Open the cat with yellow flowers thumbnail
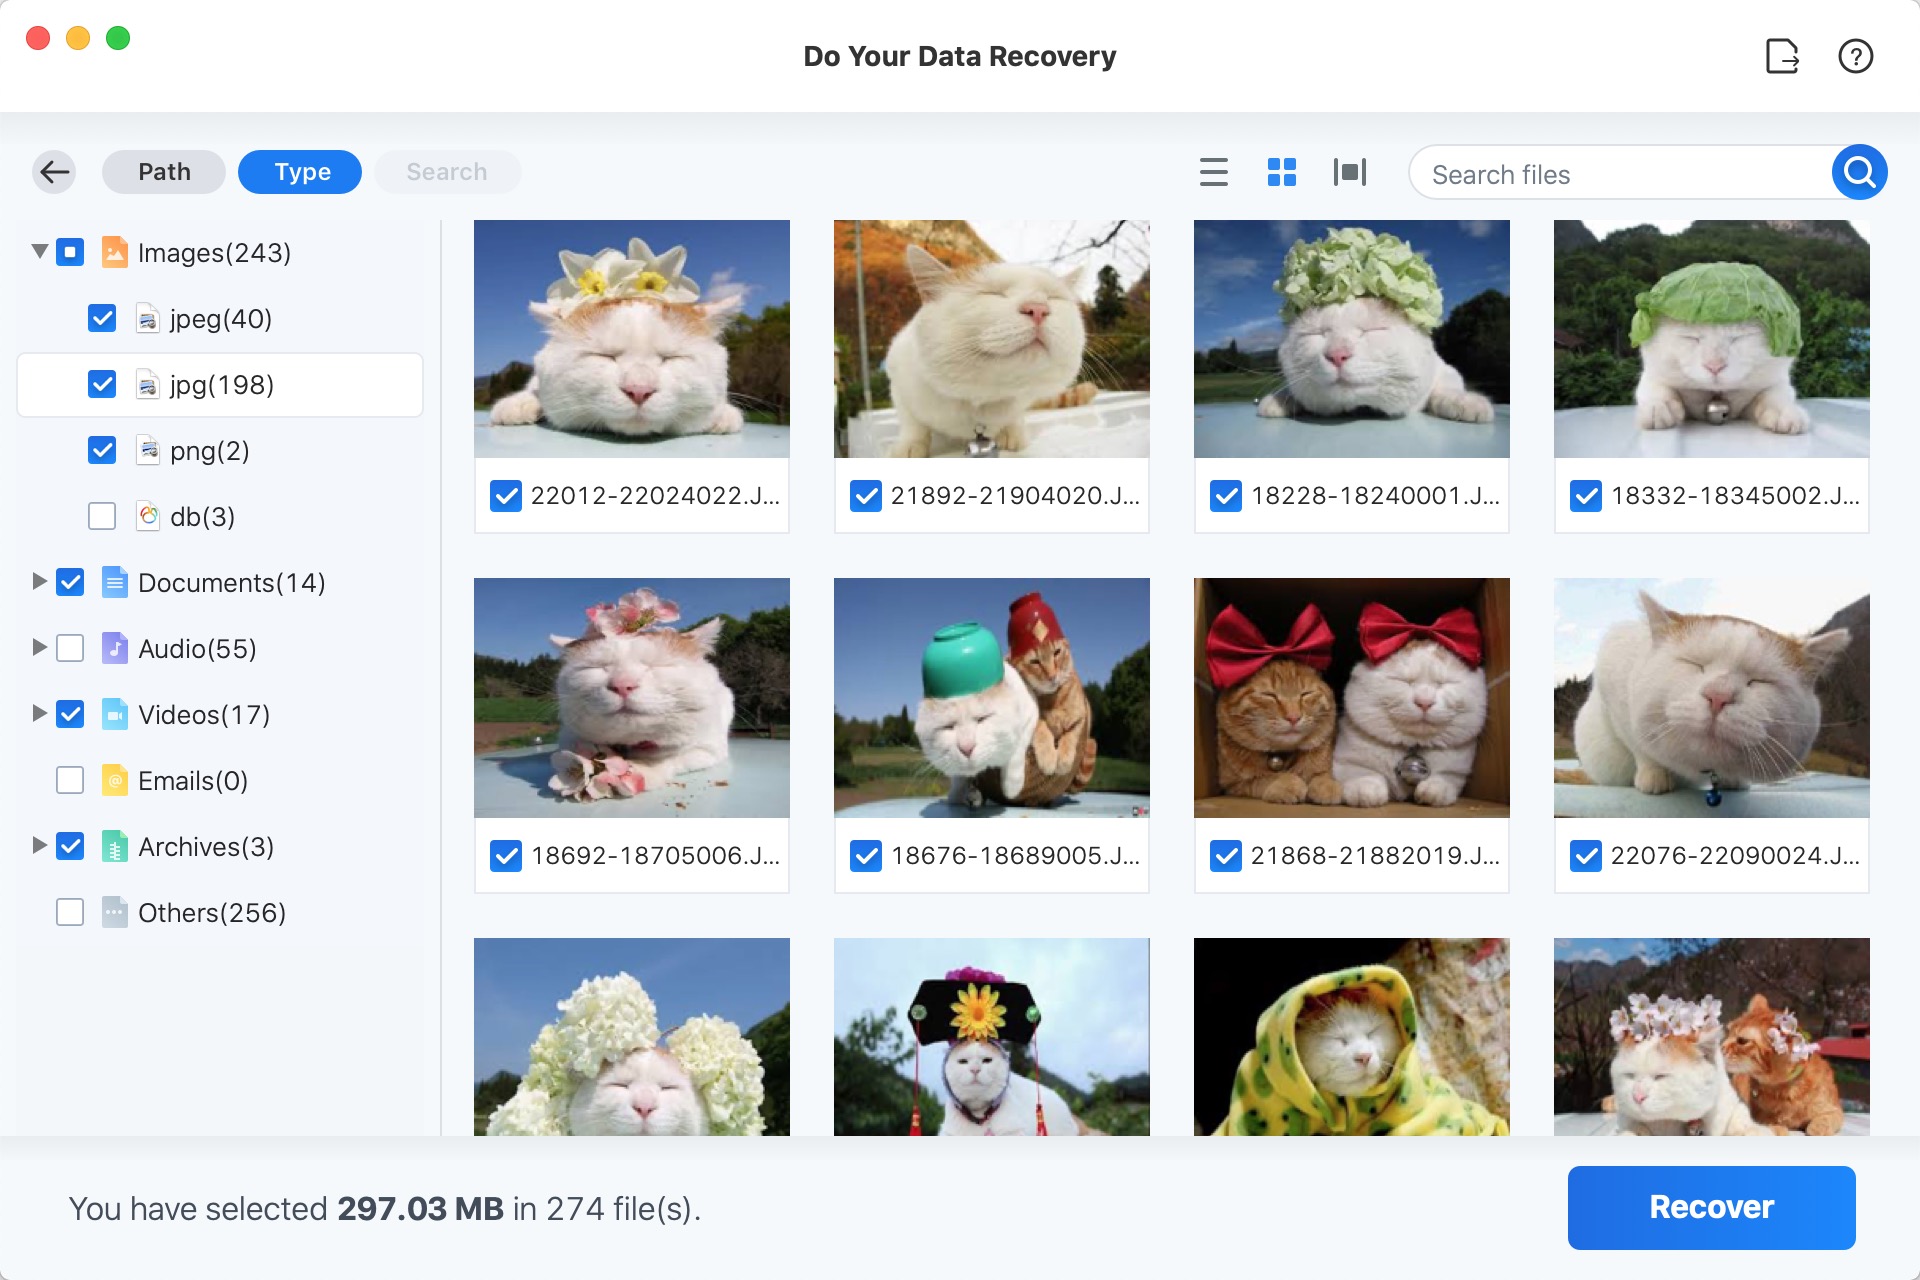 coord(632,339)
